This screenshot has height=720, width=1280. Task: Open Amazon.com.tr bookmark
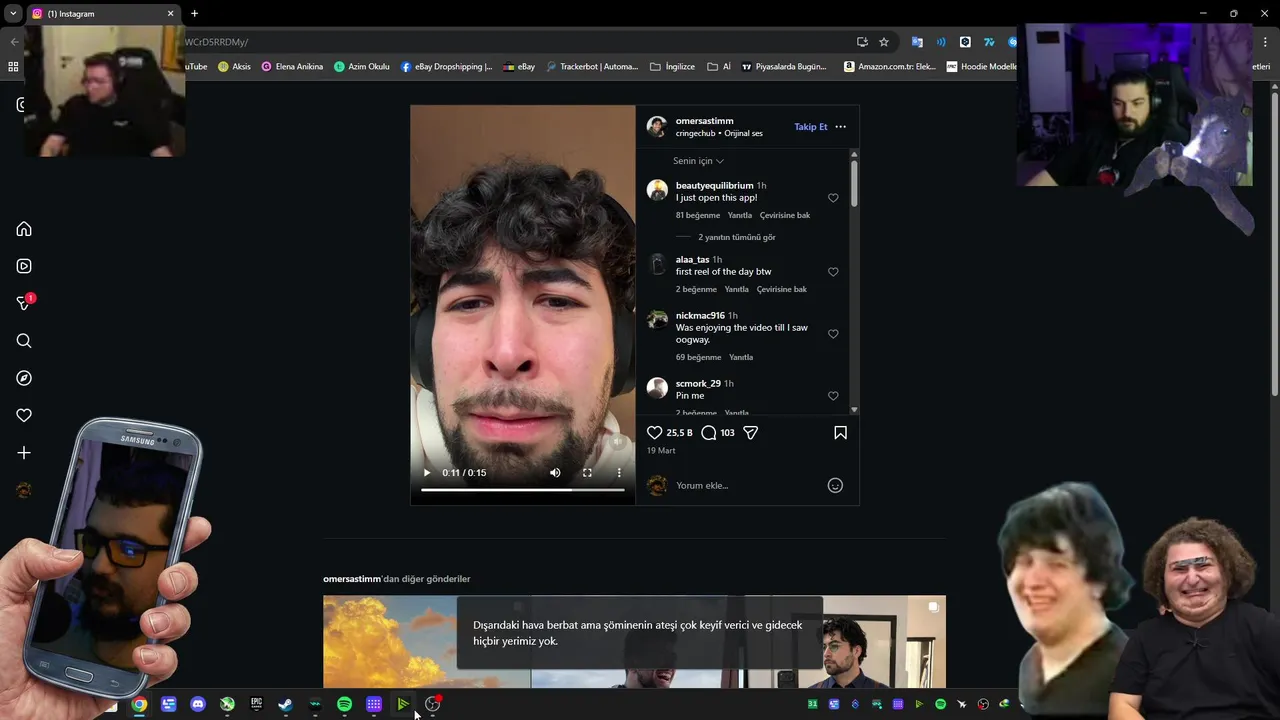coord(890,67)
